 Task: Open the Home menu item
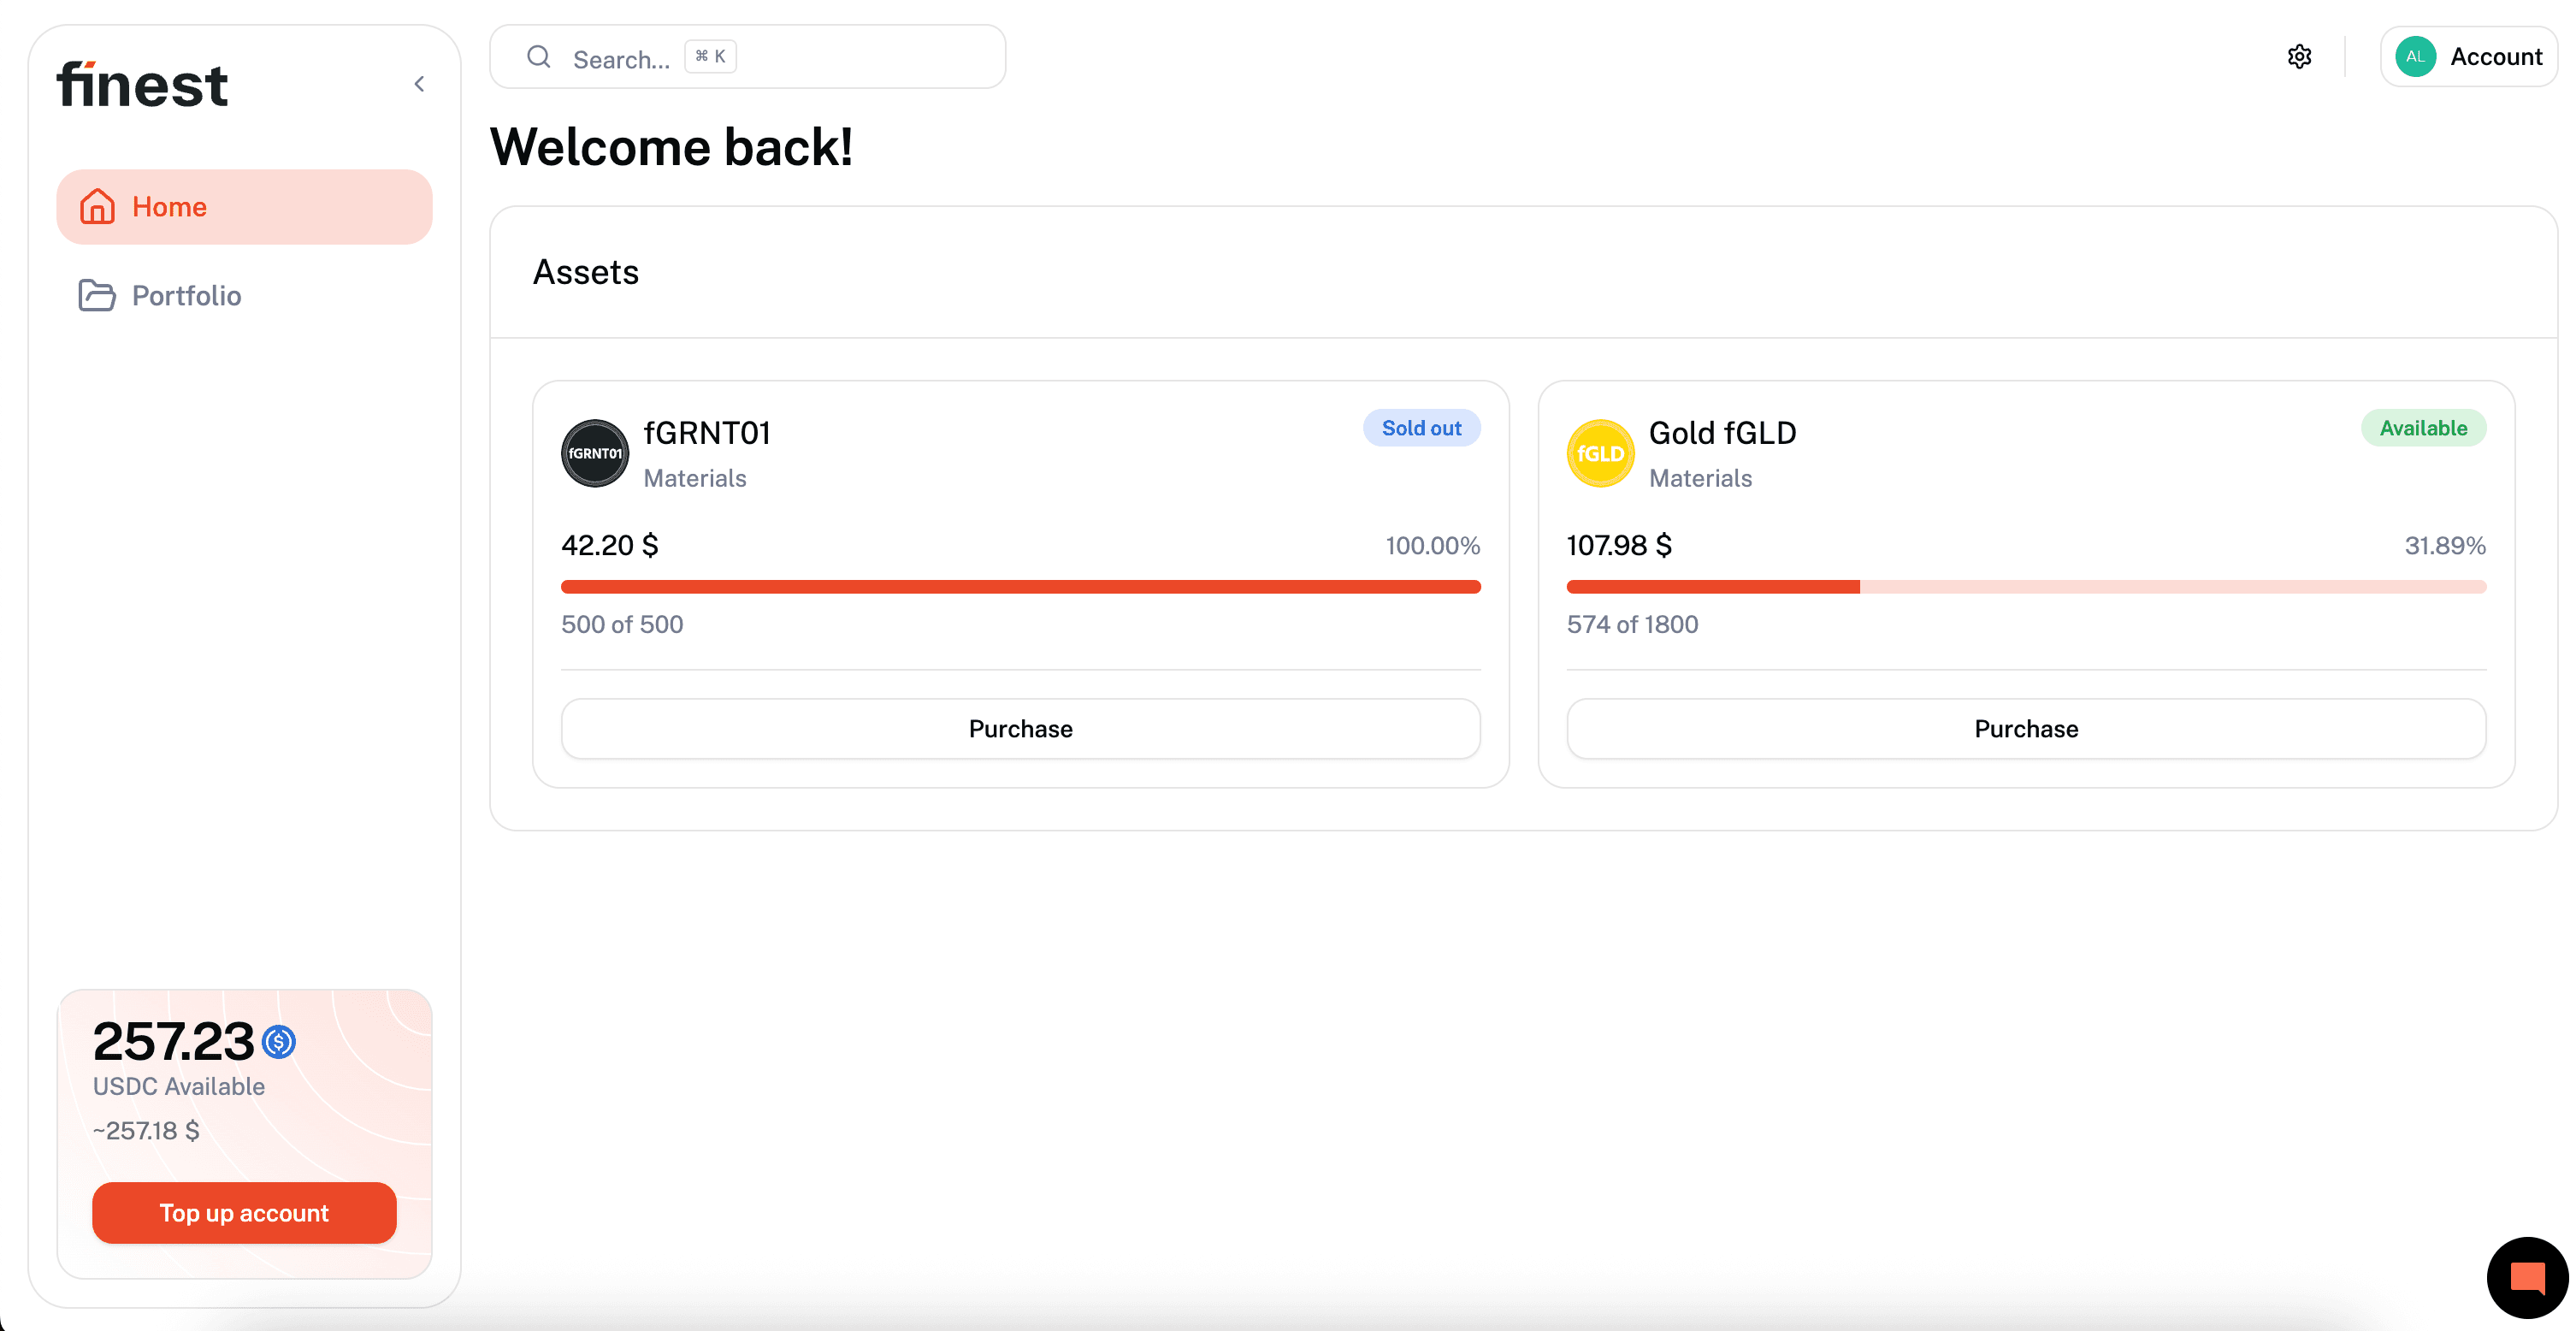[x=244, y=207]
